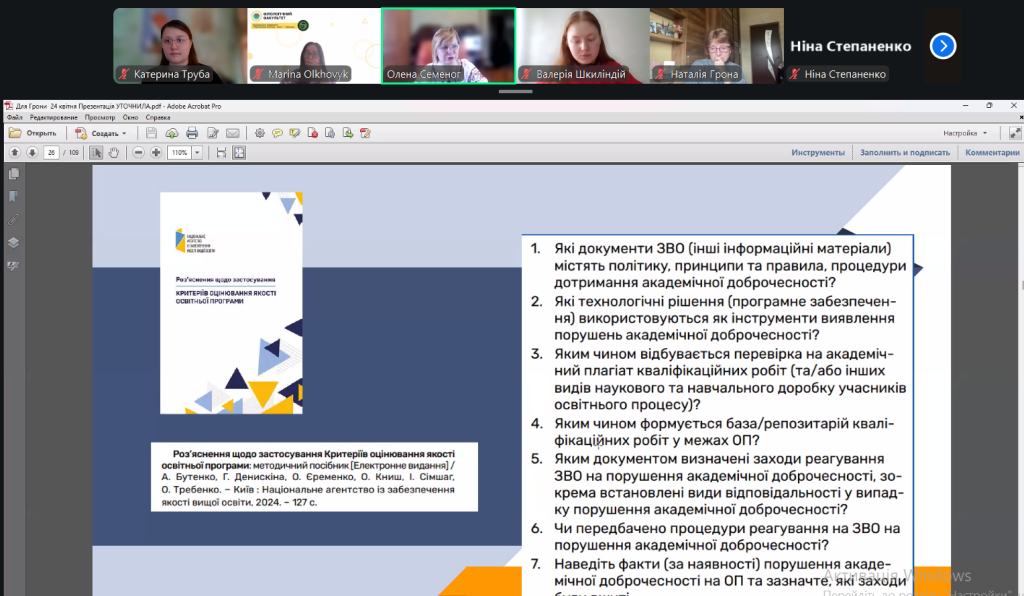The width and height of the screenshot is (1024, 596).
Task: Open the Файл menu
Action: [14, 117]
